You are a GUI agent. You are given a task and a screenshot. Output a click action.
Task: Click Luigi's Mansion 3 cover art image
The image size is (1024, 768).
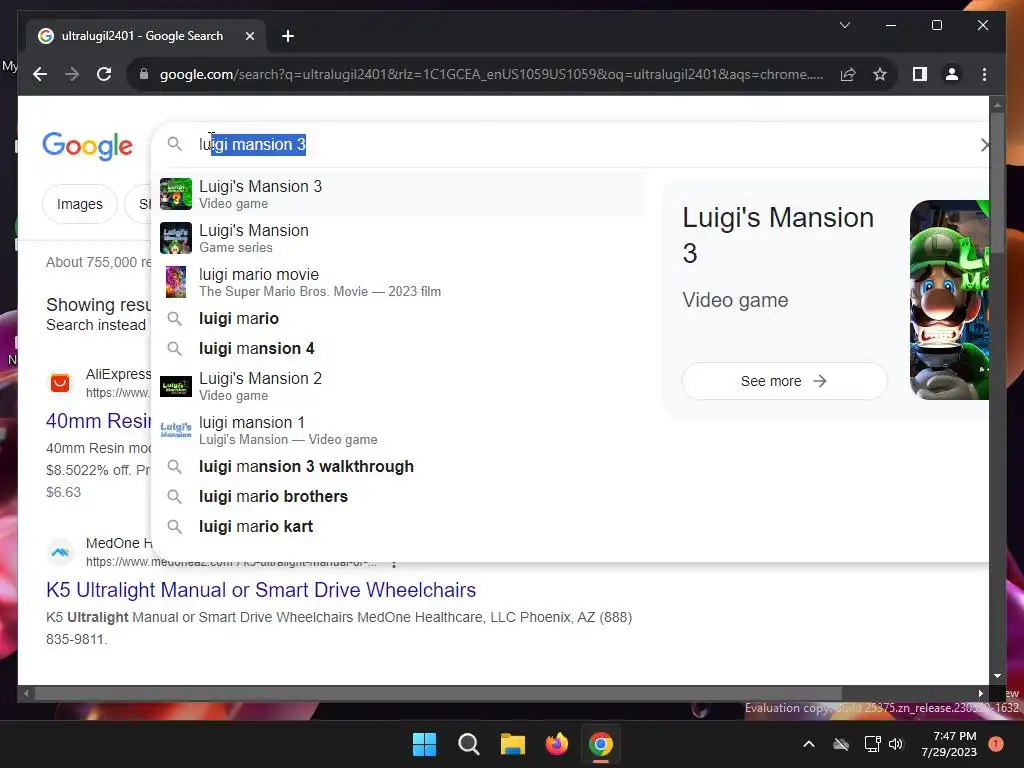point(949,300)
